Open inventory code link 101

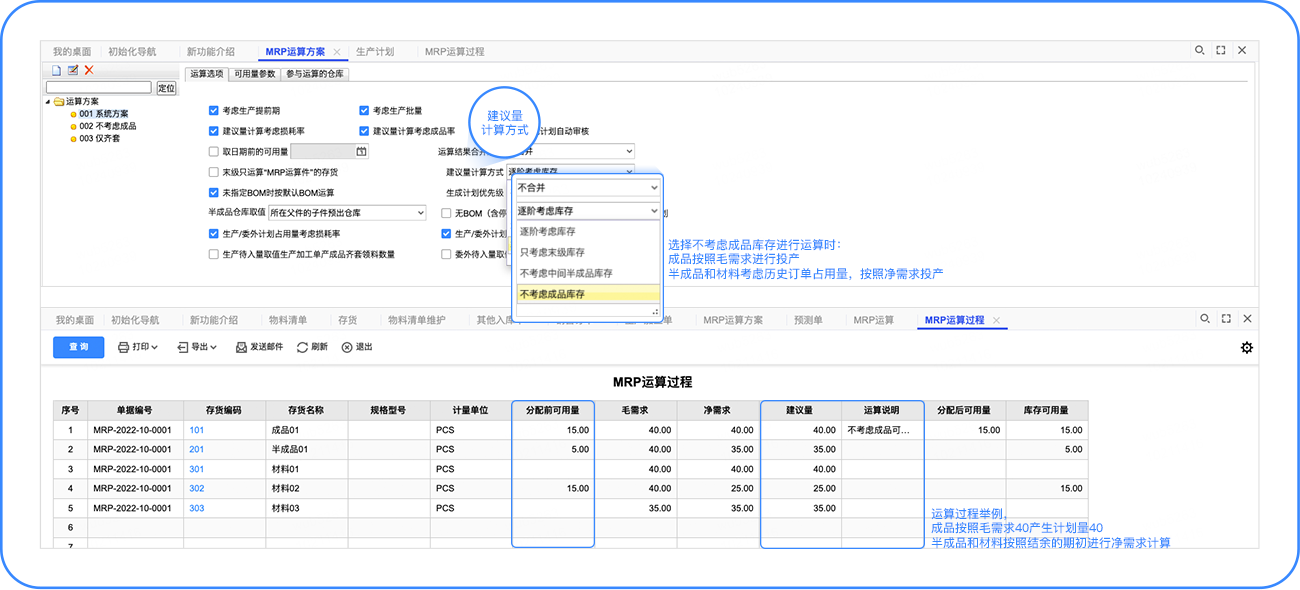tap(196, 430)
